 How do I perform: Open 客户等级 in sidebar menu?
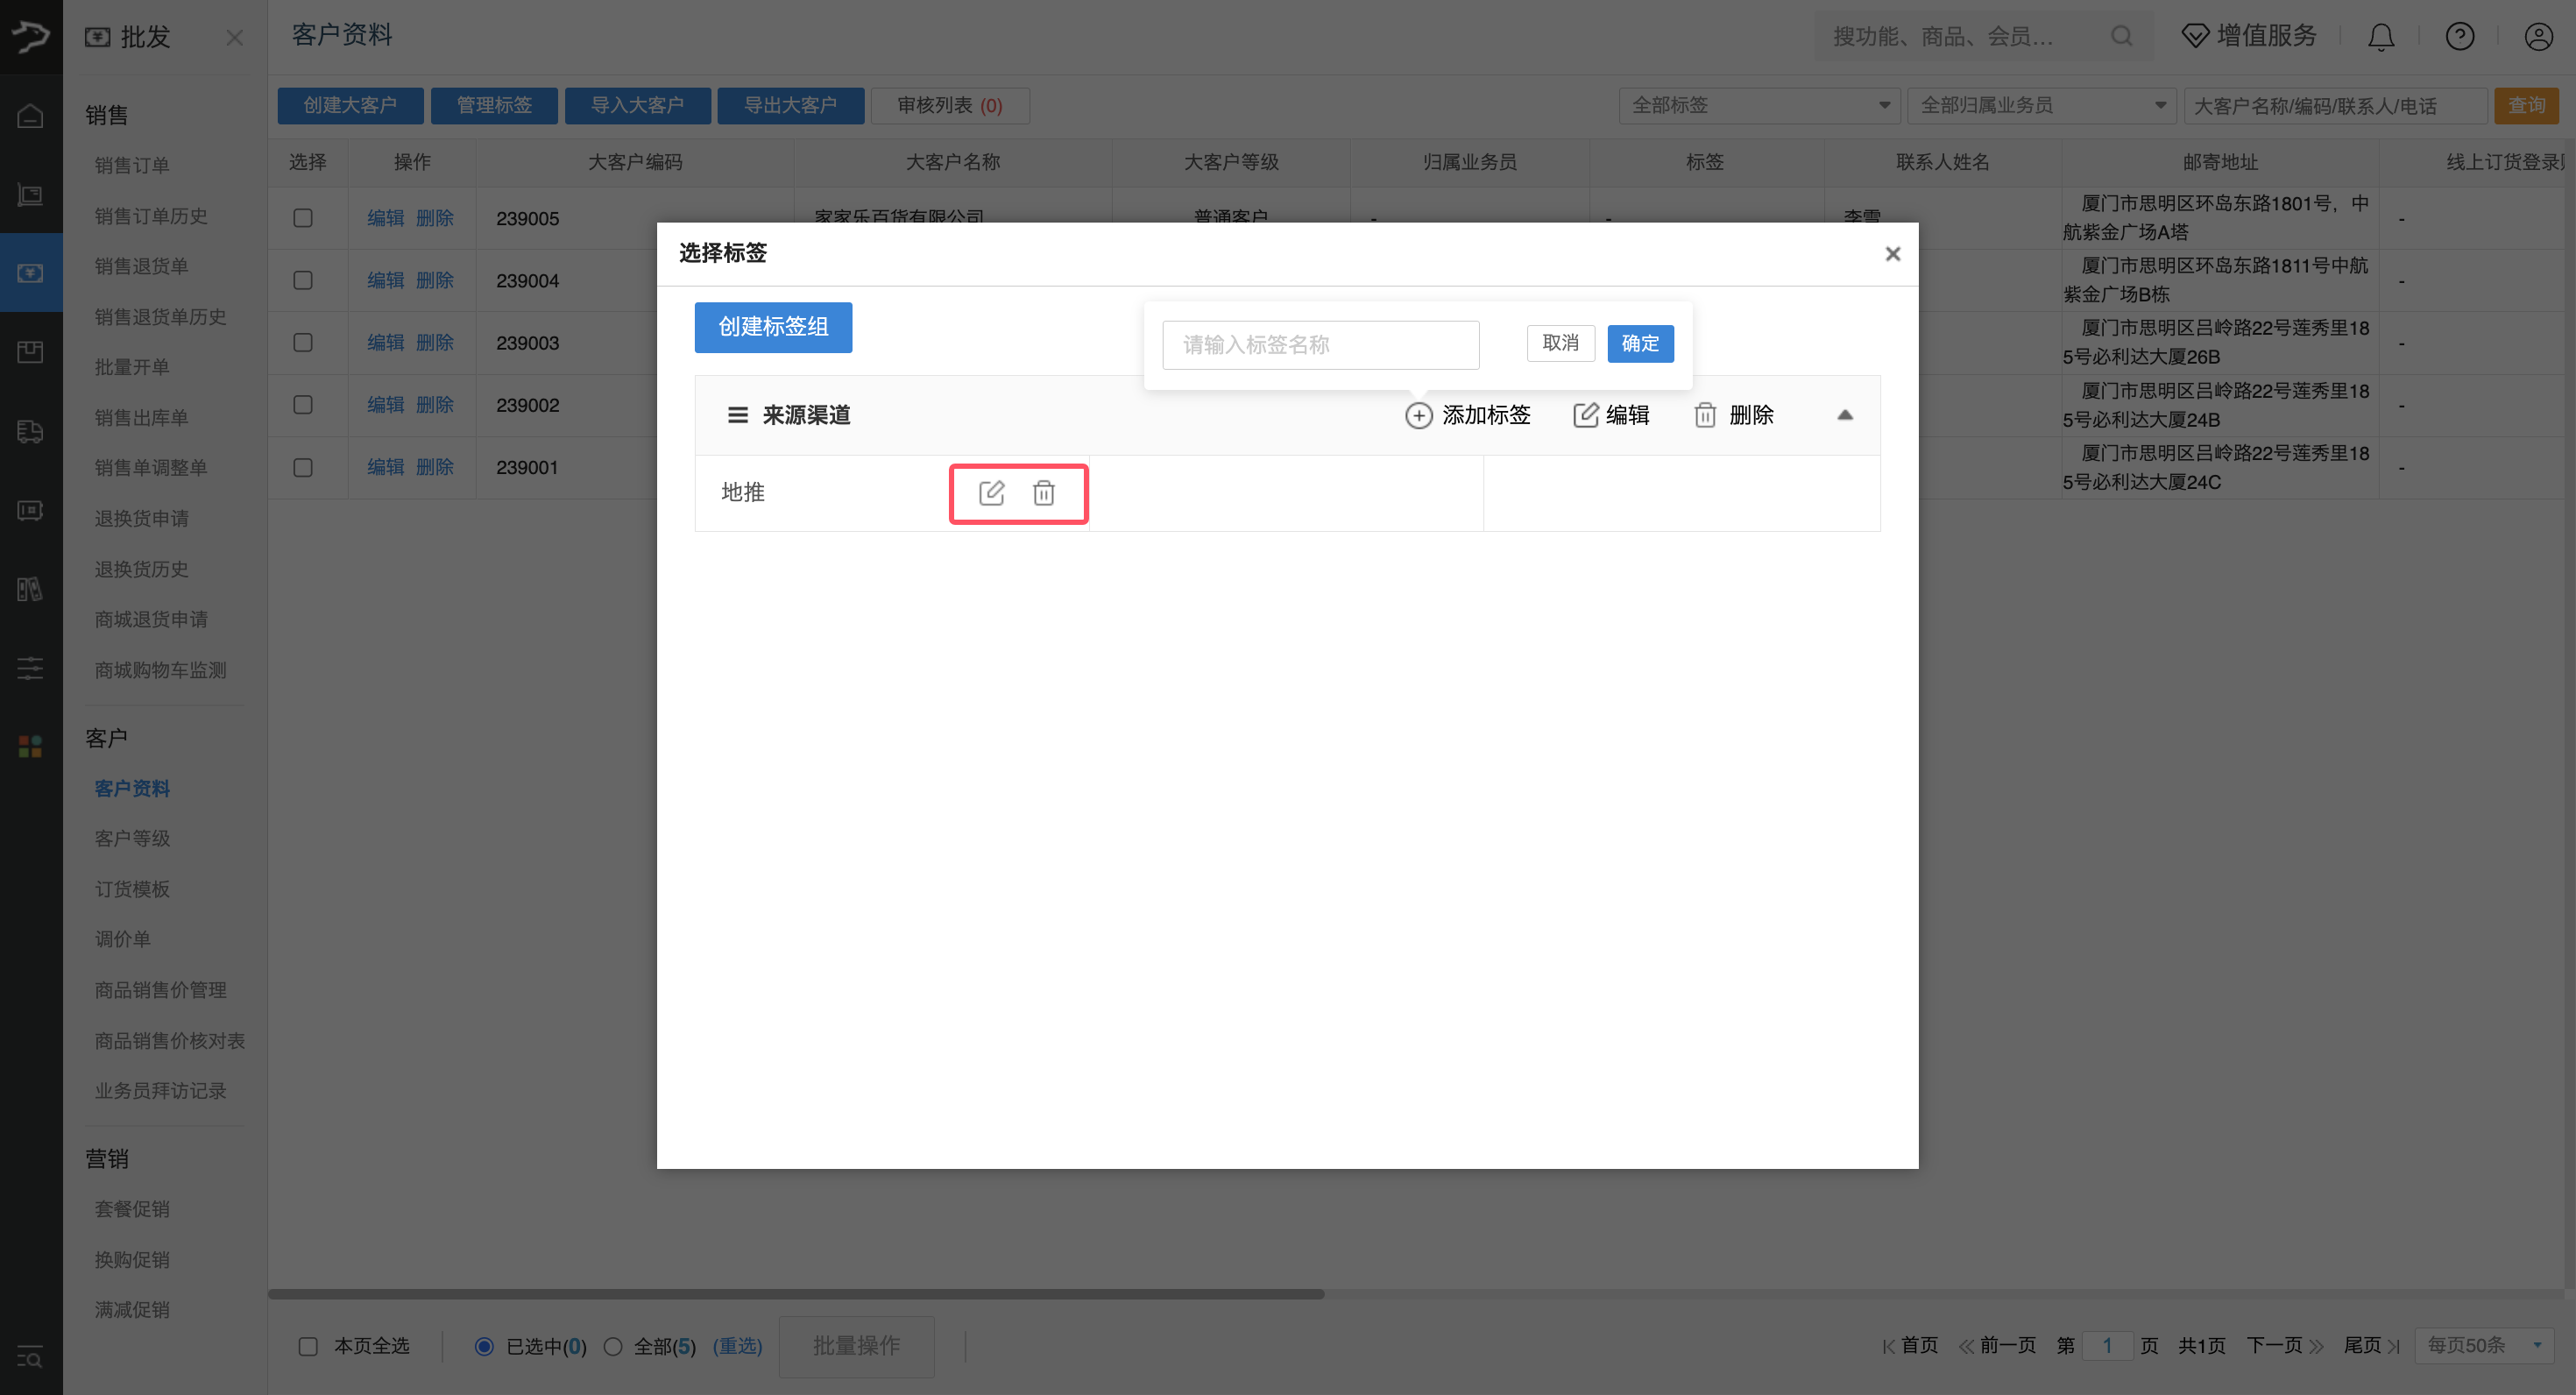point(132,838)
